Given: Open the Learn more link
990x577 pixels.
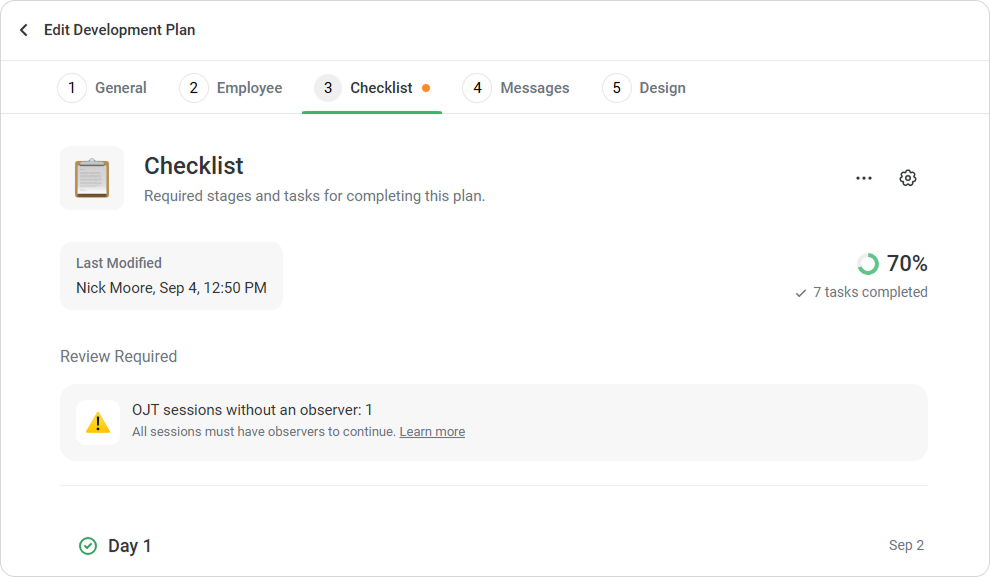Looking at the screenshot, I should pyautogui.click(x=432, y=432).
